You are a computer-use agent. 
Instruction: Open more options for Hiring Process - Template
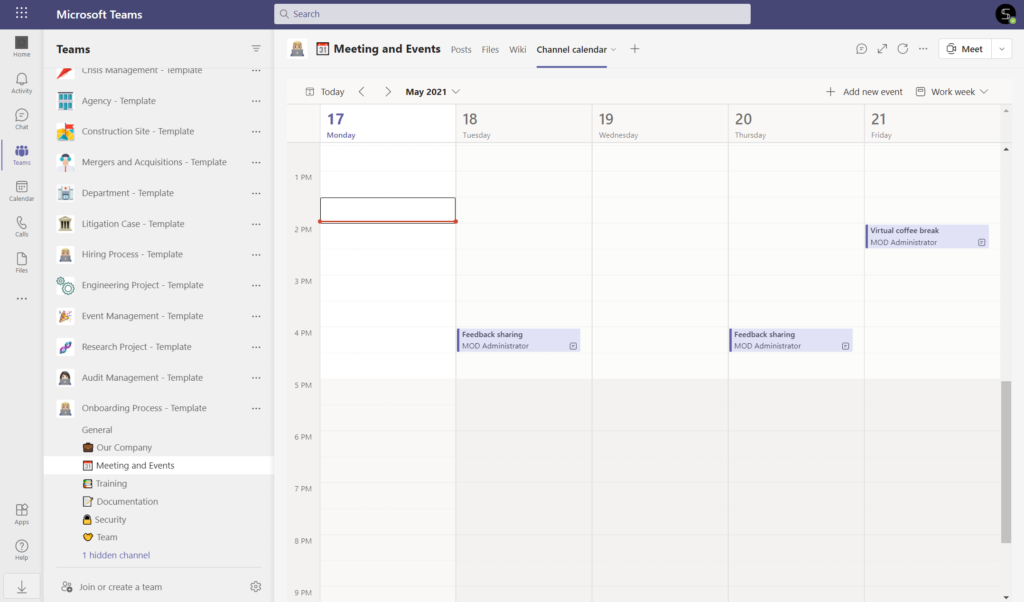click(x=256, y=255)
